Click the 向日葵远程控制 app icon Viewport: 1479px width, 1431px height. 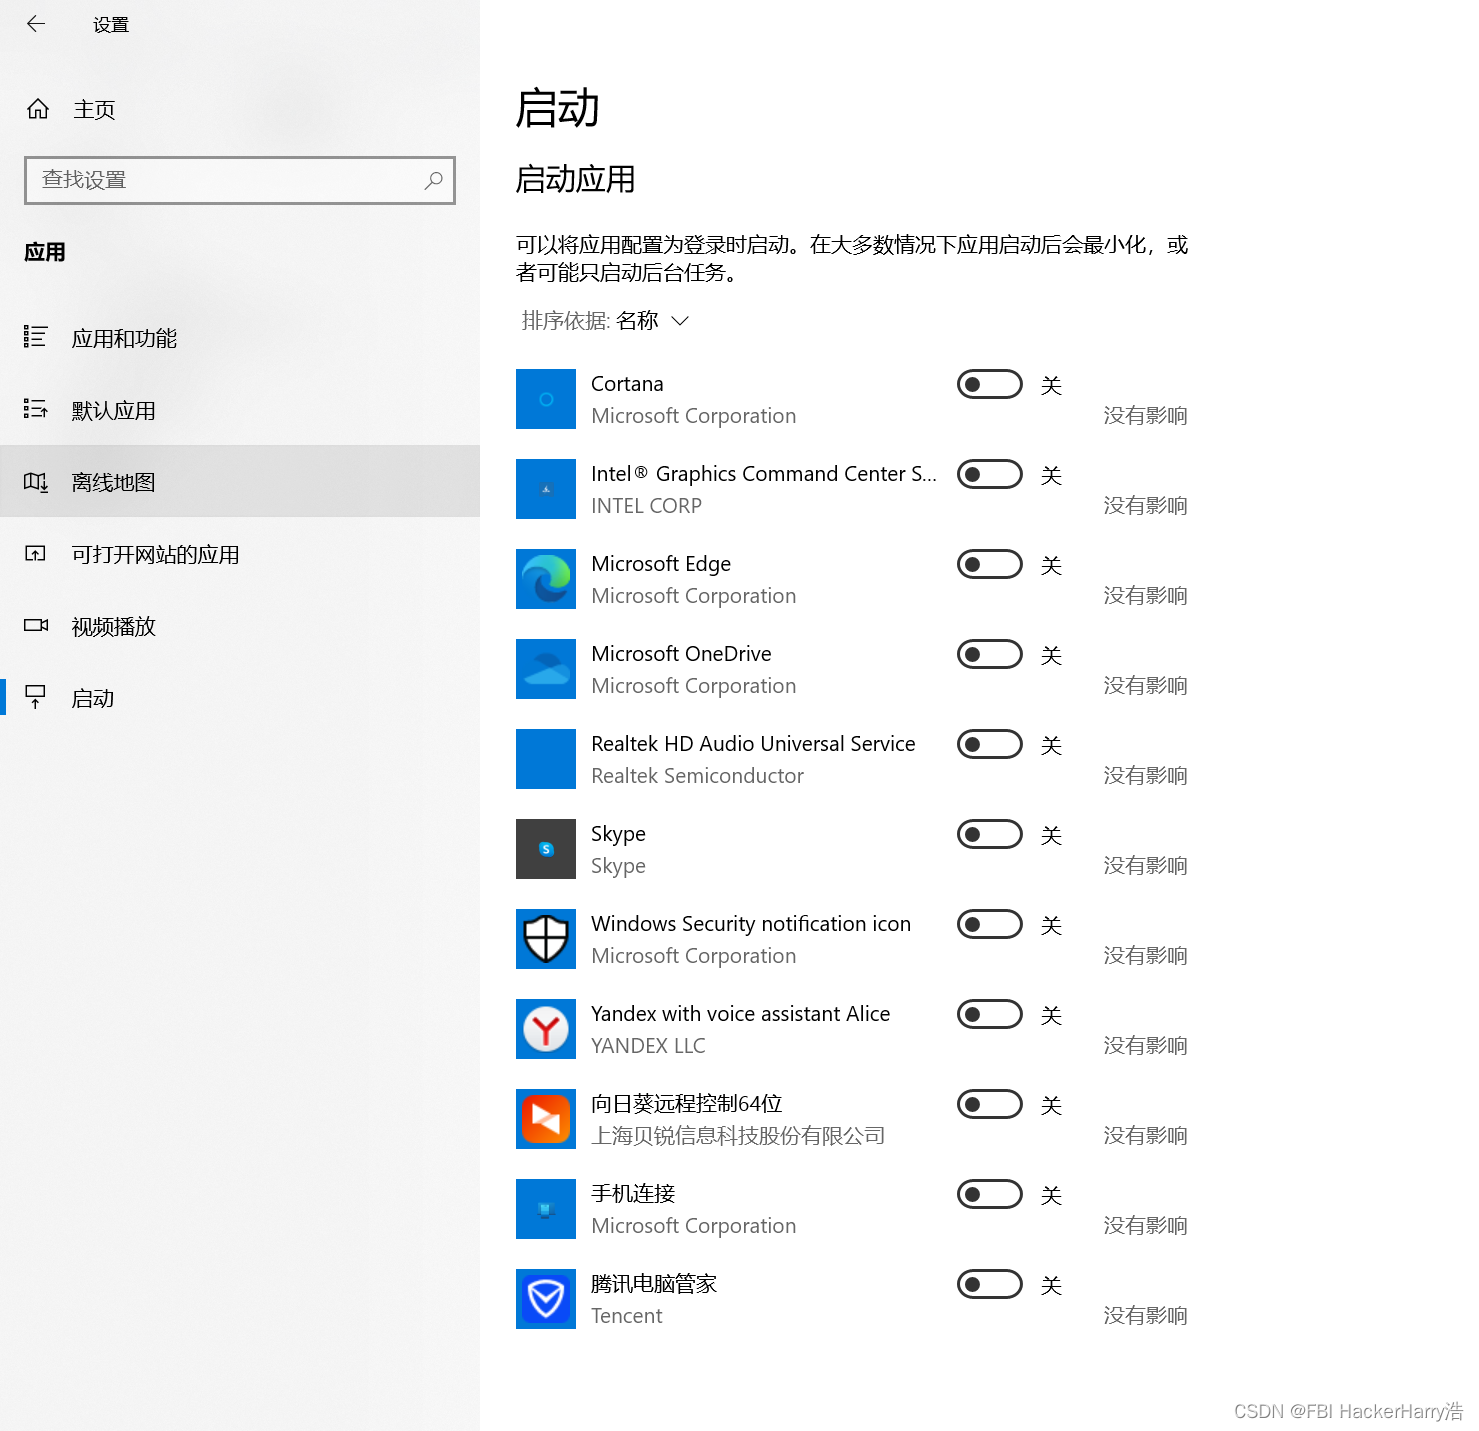546,1119
